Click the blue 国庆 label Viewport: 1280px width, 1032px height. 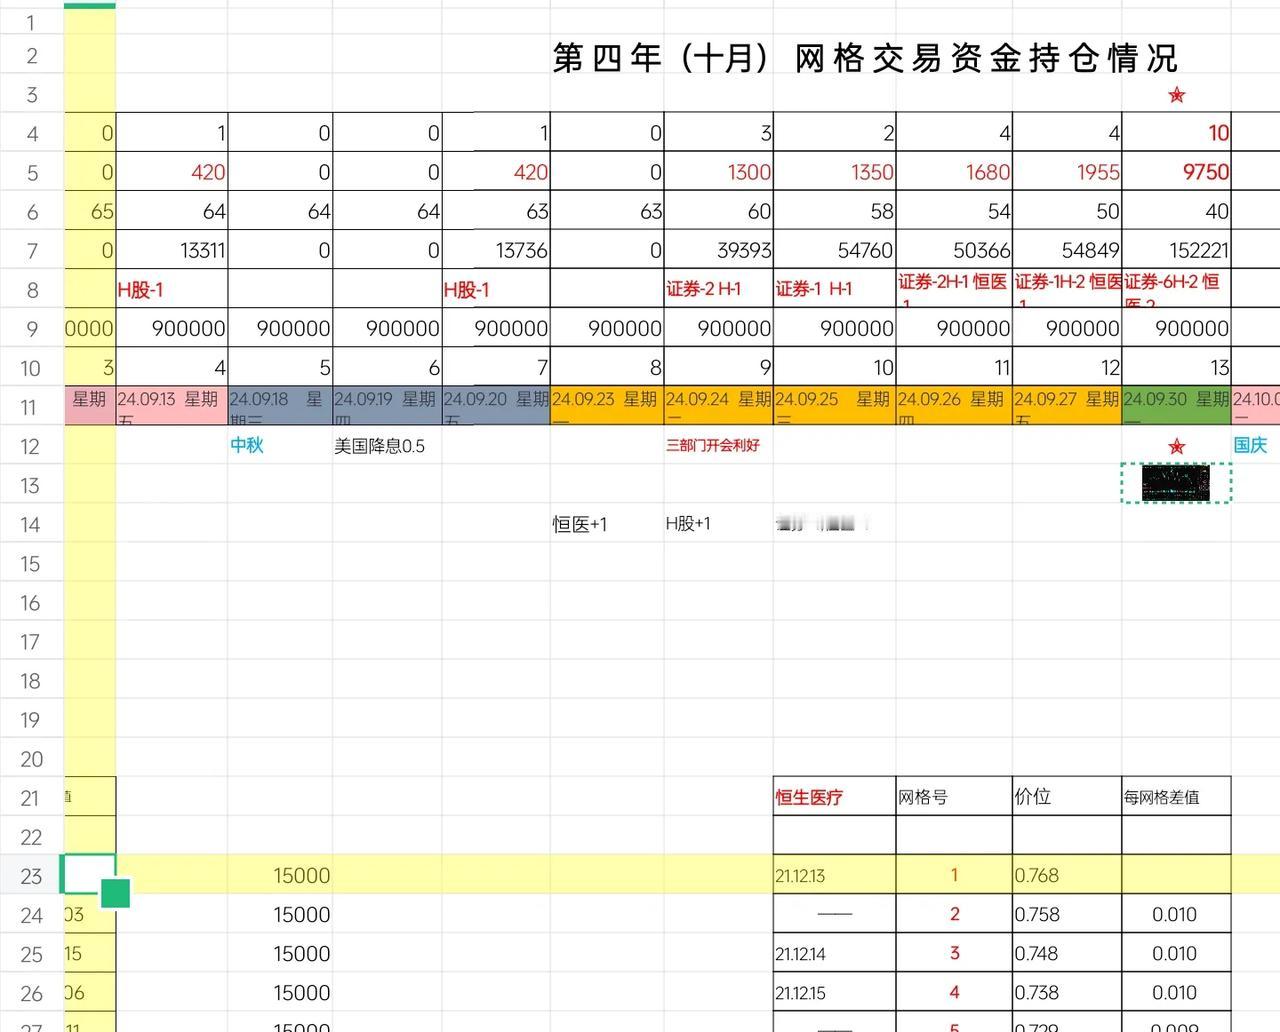(x=1250, y=445)
